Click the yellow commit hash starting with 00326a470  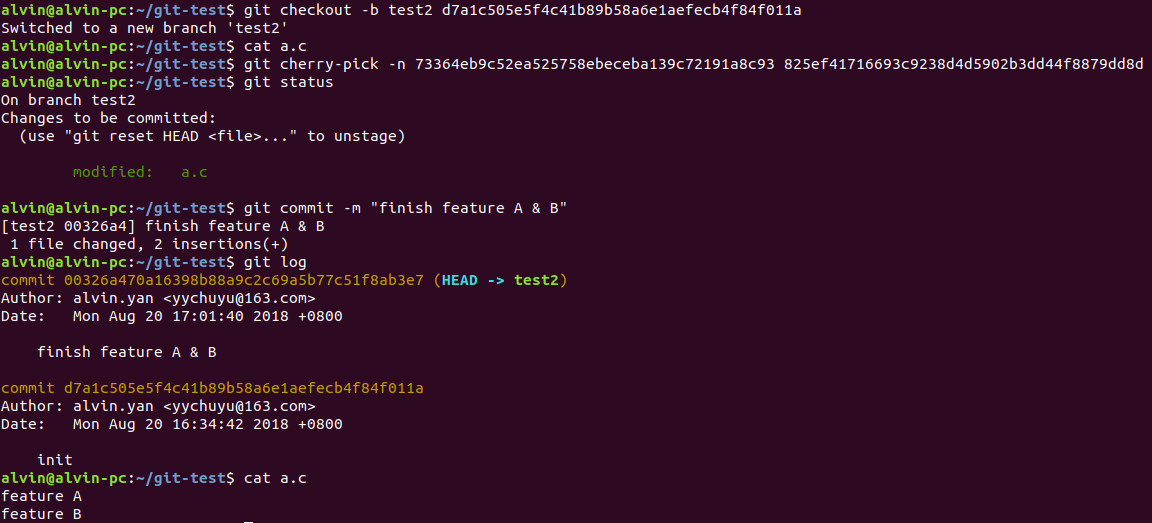pyautogui.click(x=212, y=280)
